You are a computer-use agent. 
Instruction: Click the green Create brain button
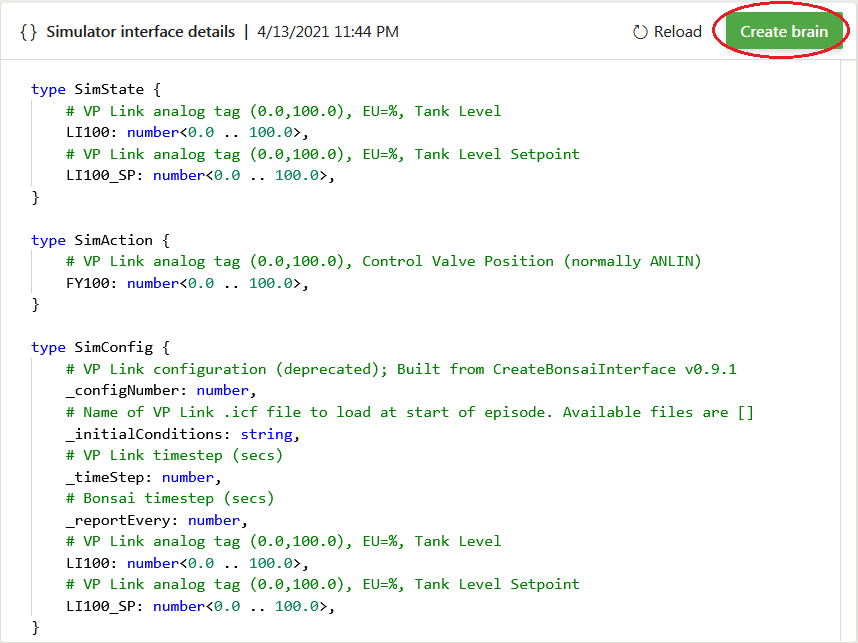pyautogui.click(x=784, y=31)
